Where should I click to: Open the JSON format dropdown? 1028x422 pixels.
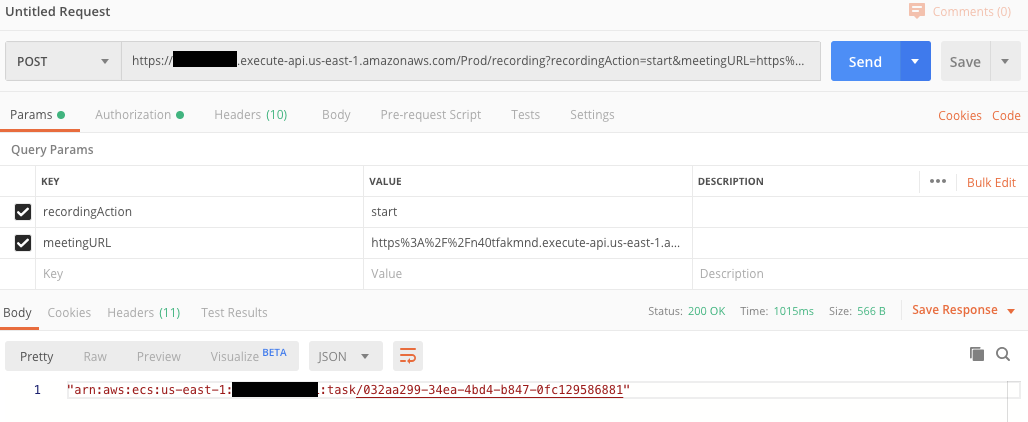click(x=346, y=356)
